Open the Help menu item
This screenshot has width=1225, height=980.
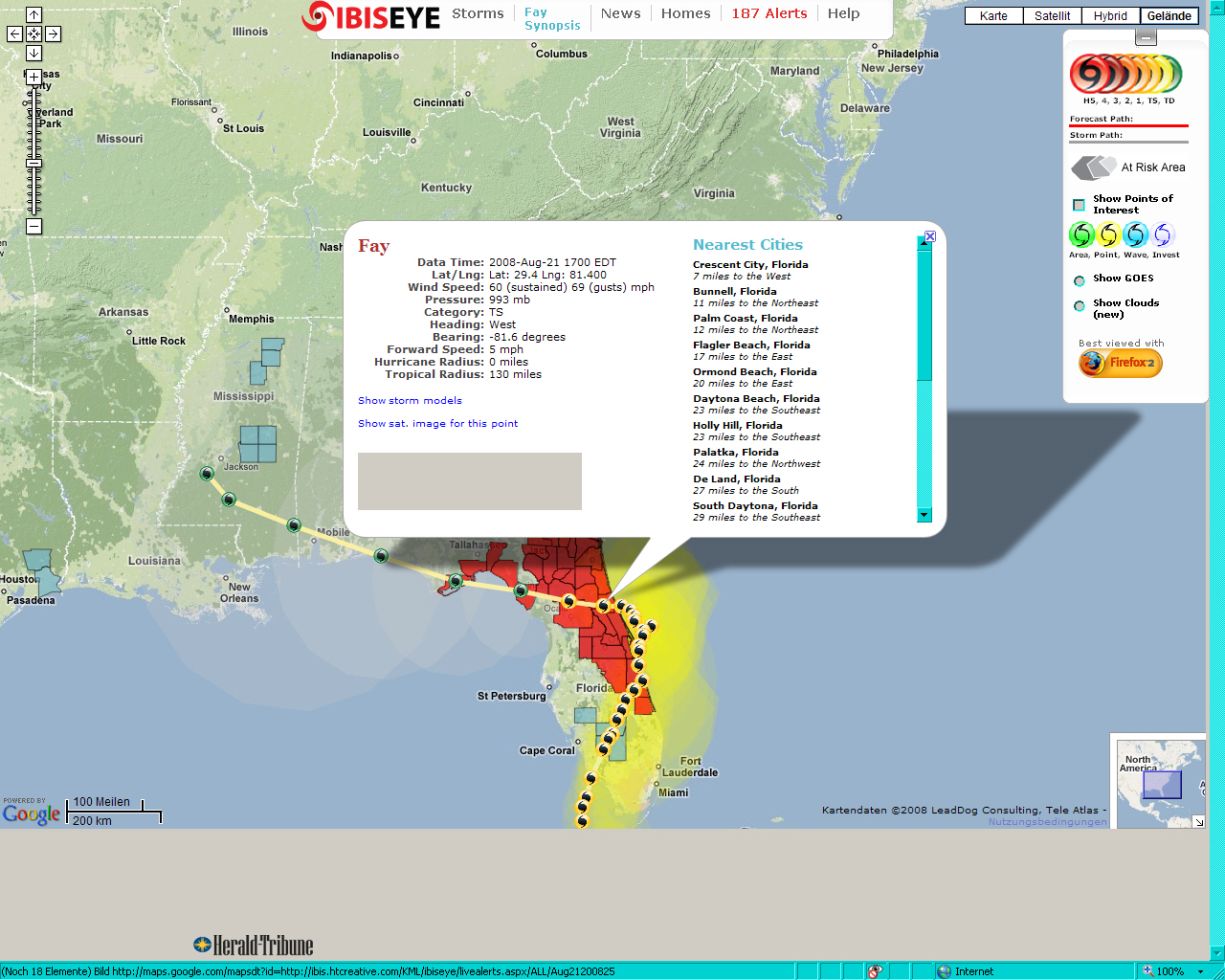point(843,14)
